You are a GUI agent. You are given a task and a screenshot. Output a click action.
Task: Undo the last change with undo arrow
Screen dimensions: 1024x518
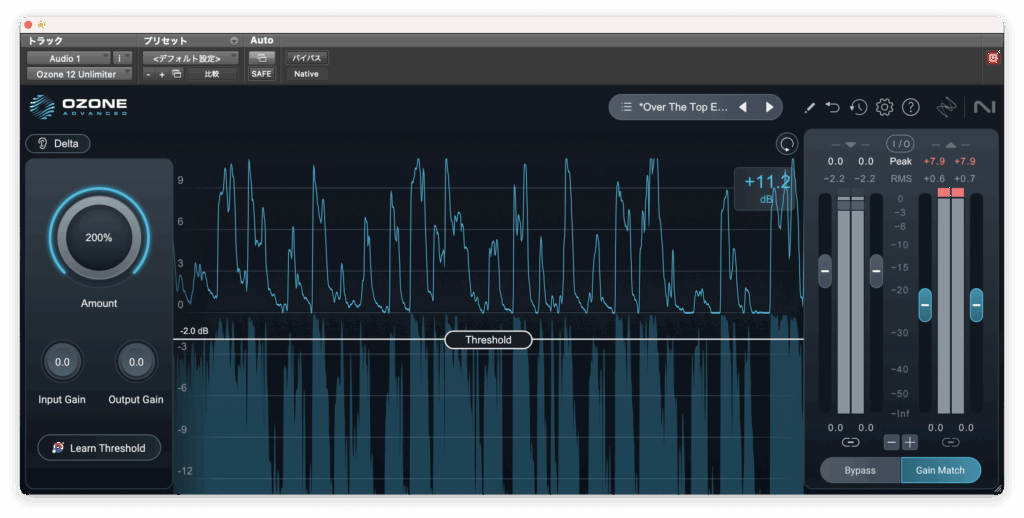[833, 107]
